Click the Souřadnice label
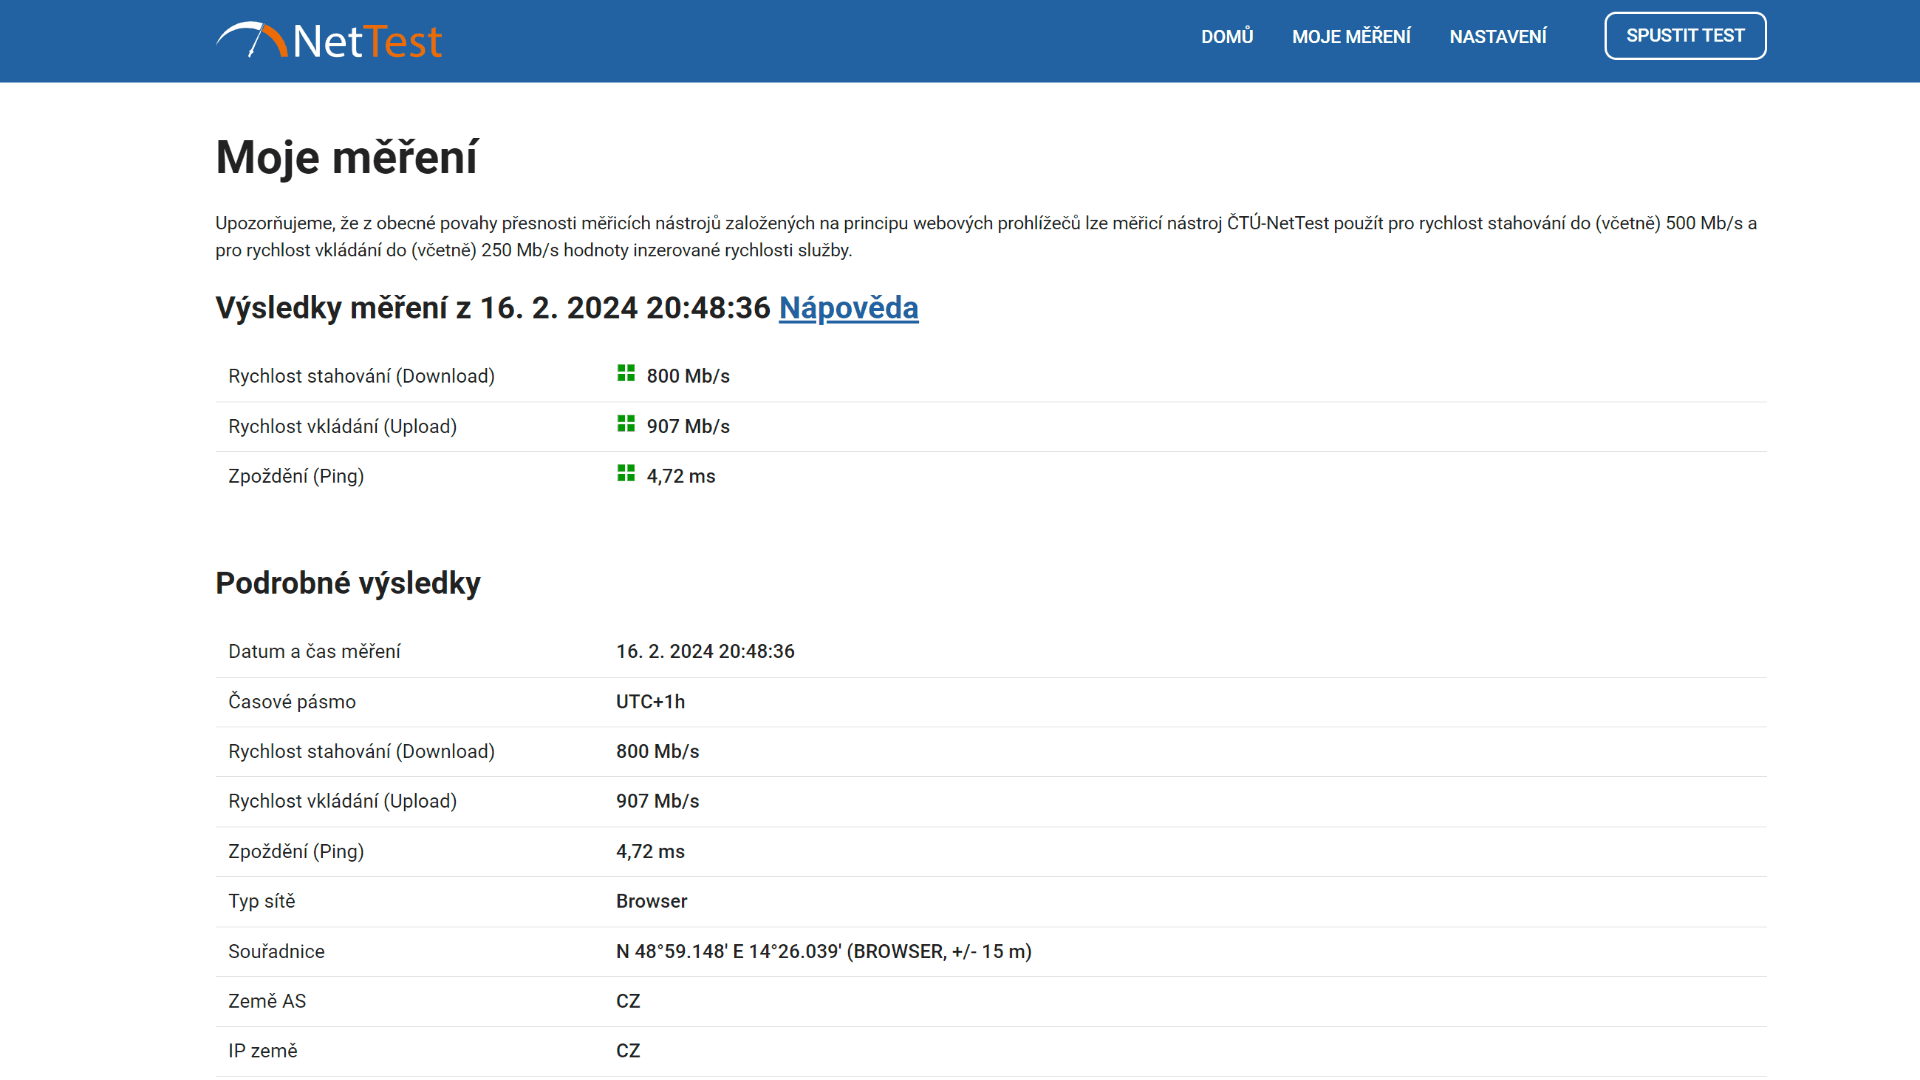The height and width of the screenshot is (1080, 1920). coord(276,951)
